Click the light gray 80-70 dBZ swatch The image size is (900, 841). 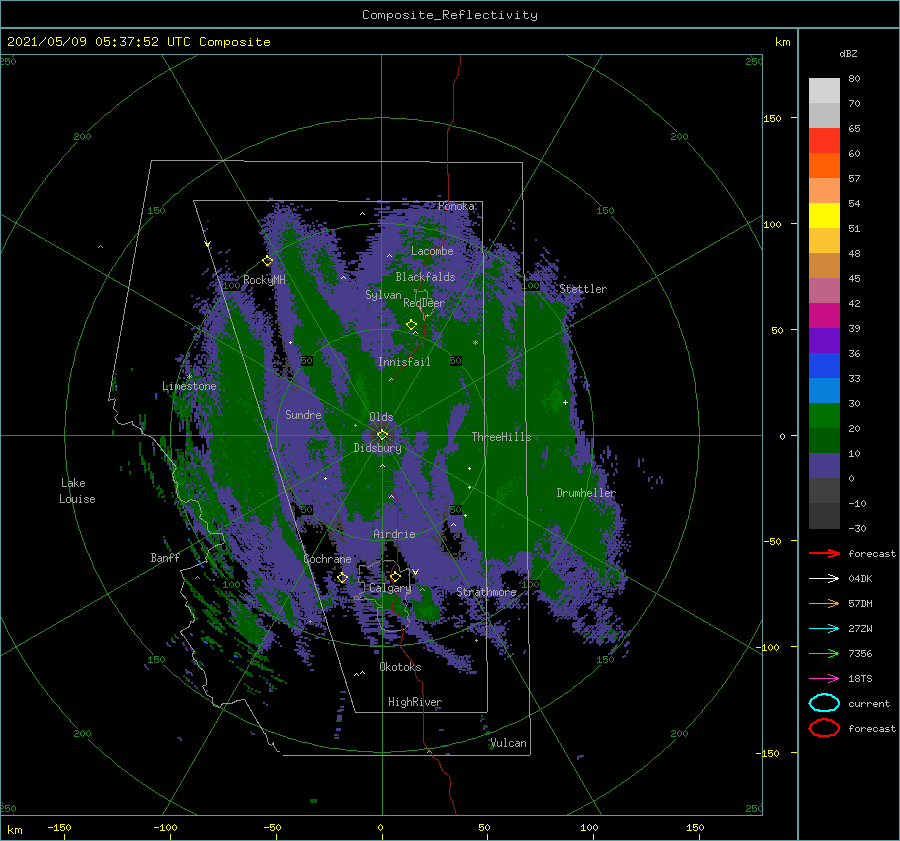pyautogui.click(x=824, y=91)
